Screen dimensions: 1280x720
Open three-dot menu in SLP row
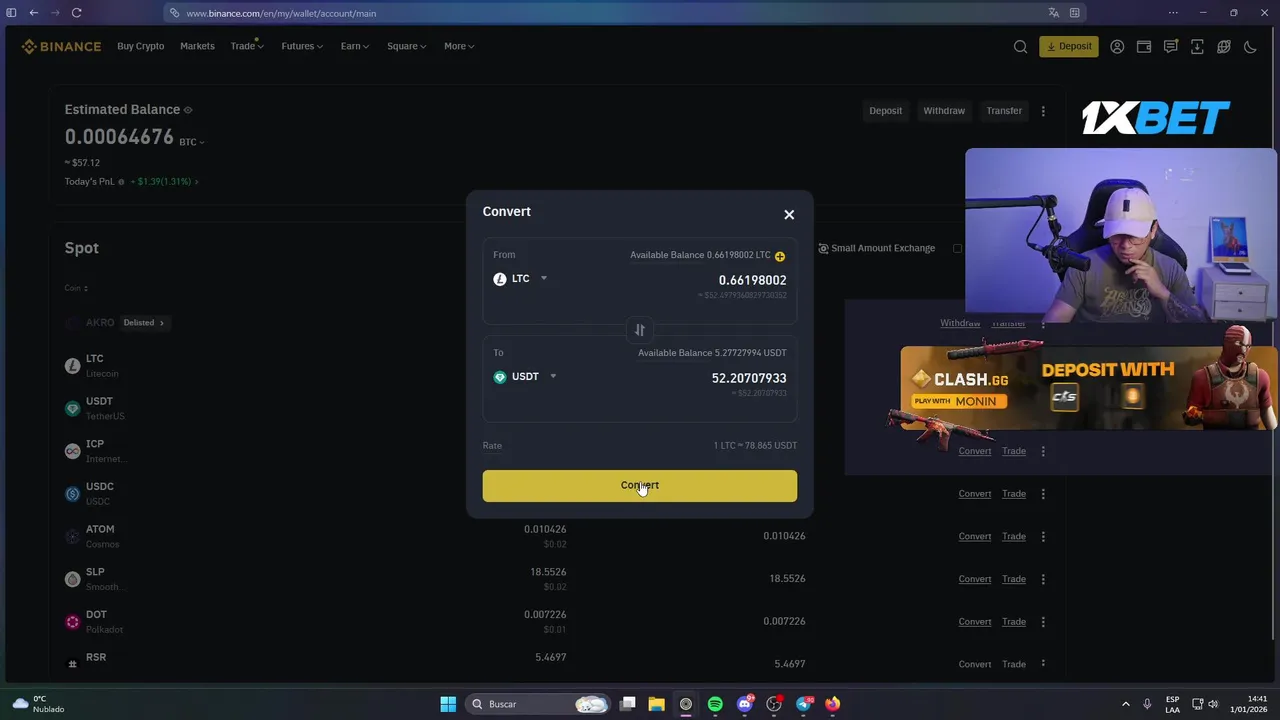tap(1043, 579)
